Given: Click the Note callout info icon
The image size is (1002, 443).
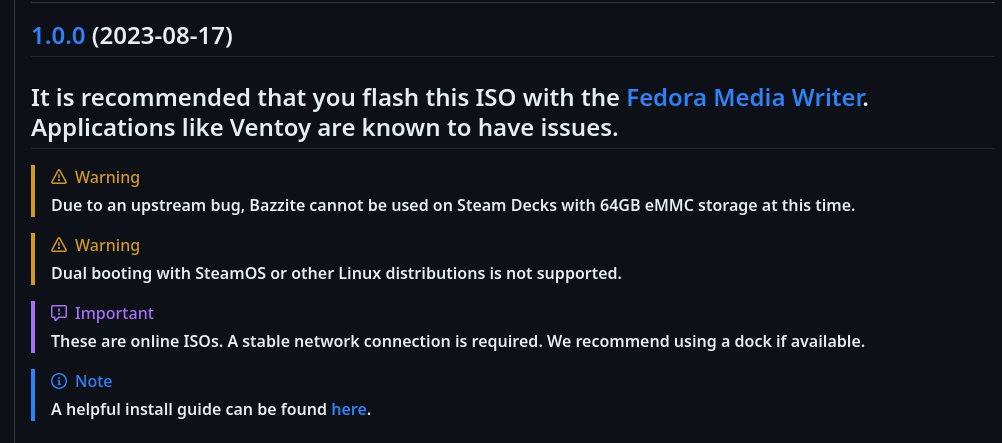Looking at the screenshot, I should (59, 382).
